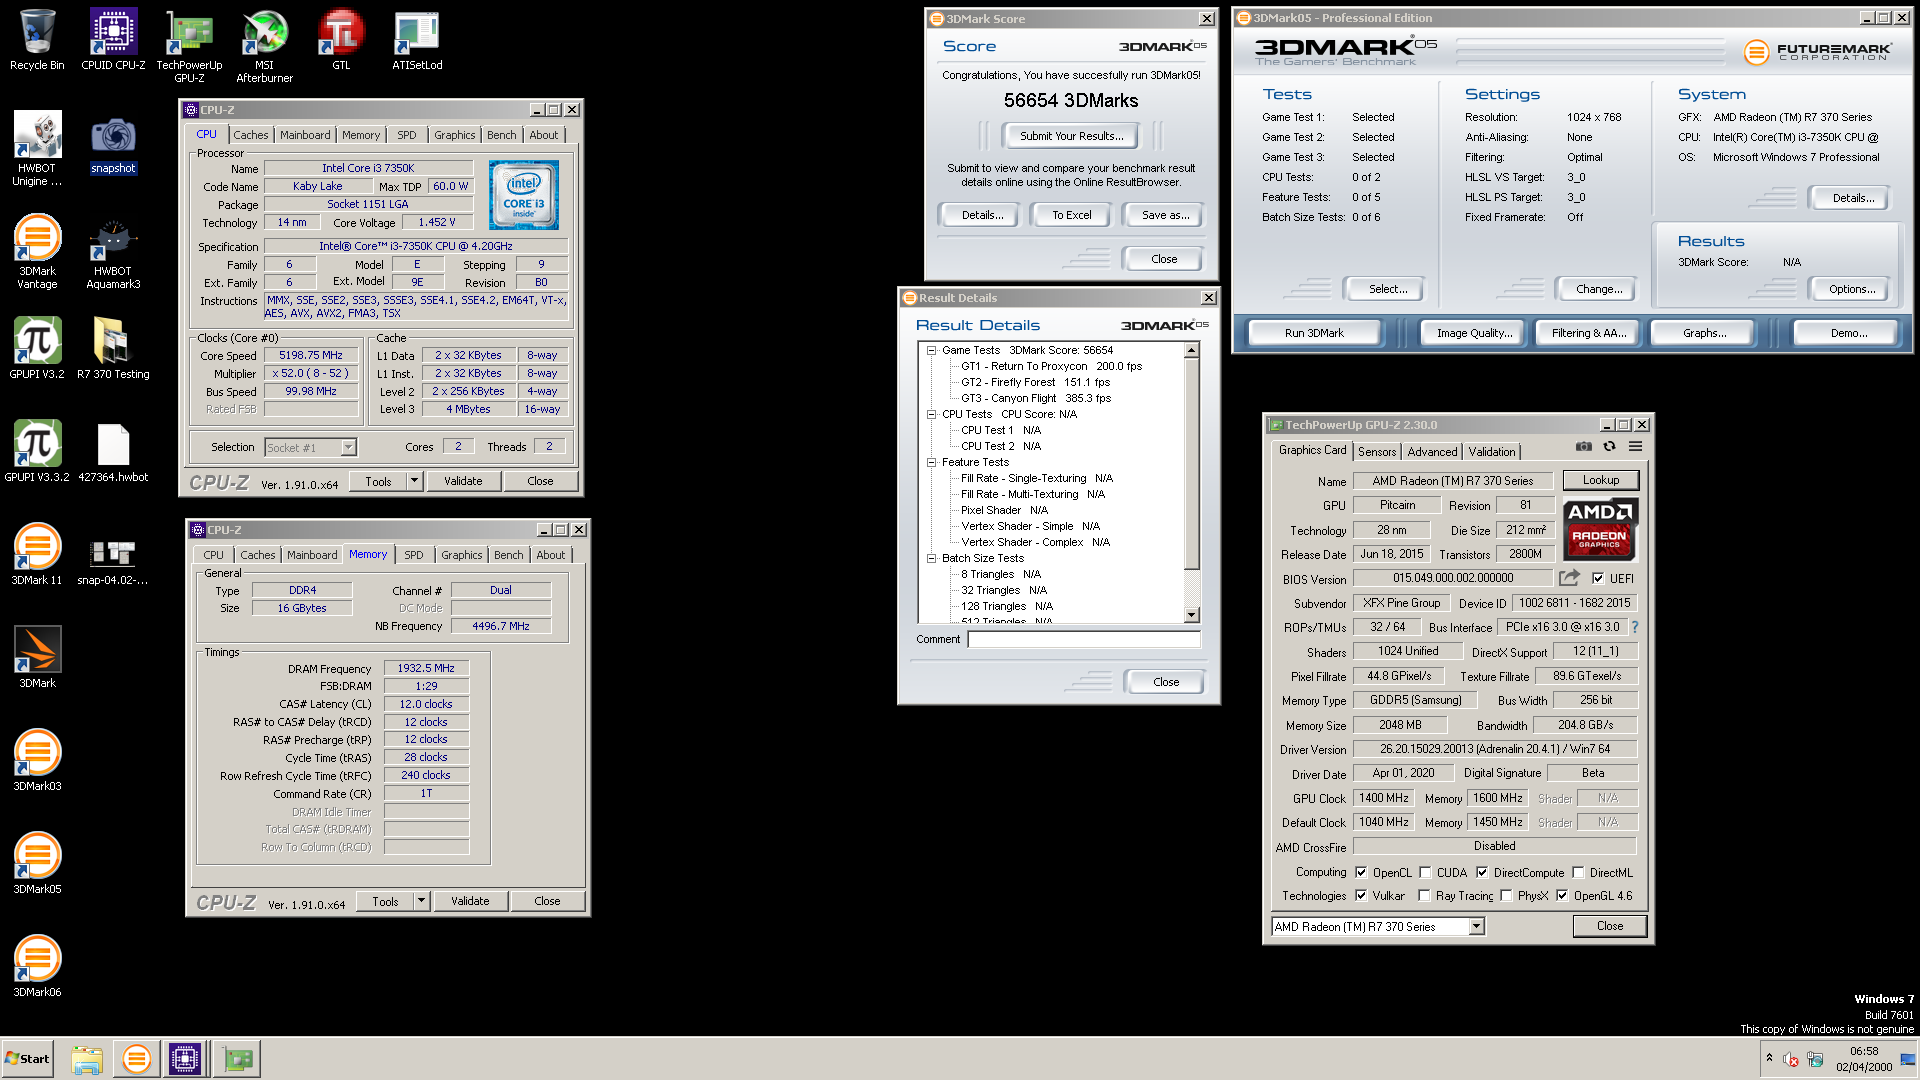Image resolution: width=1920 pixels, height=1080 pixels.
Task: Launch 3DMark06 desktop shortcut
Action: click(x=37, y=966)
